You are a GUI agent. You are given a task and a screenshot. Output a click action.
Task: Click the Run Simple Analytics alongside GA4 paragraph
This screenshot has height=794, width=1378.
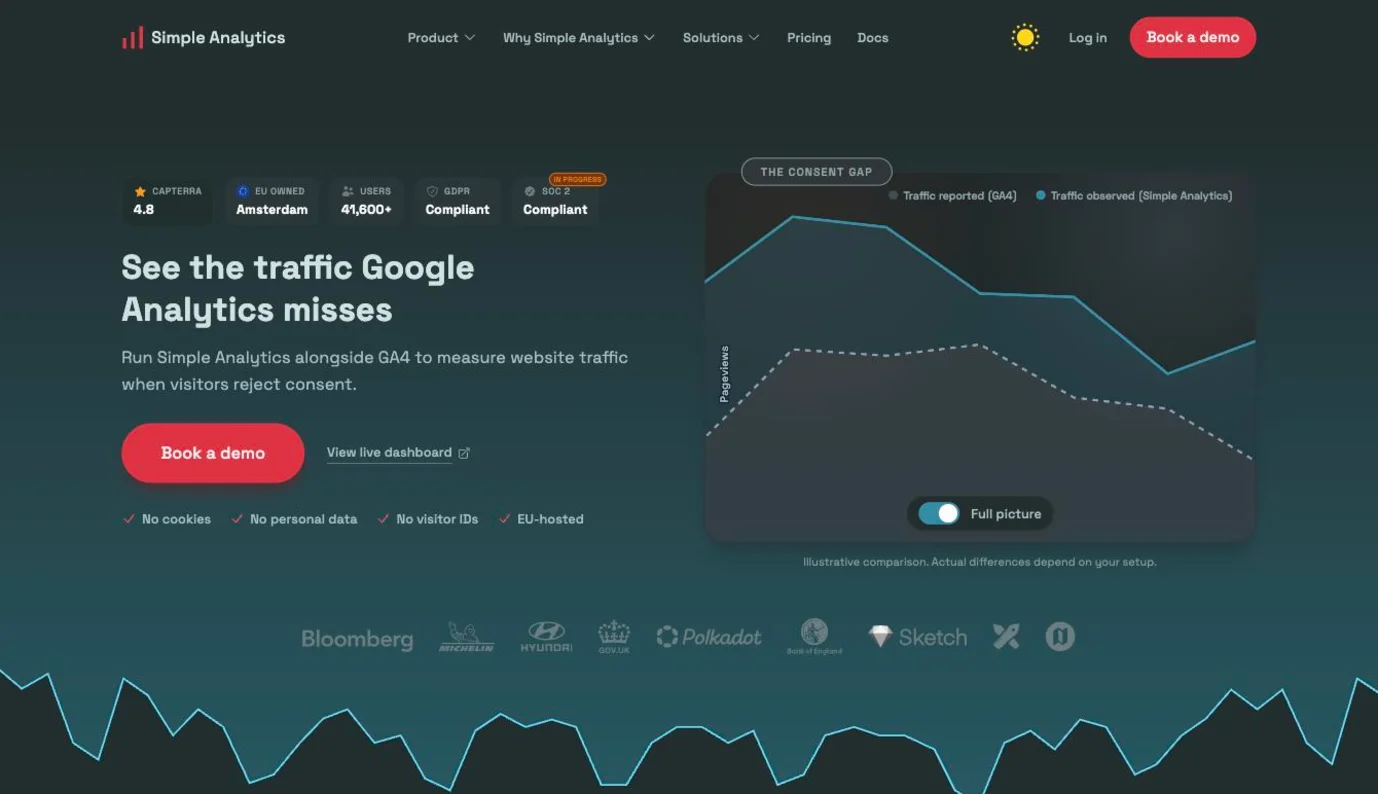click(375, 371)
